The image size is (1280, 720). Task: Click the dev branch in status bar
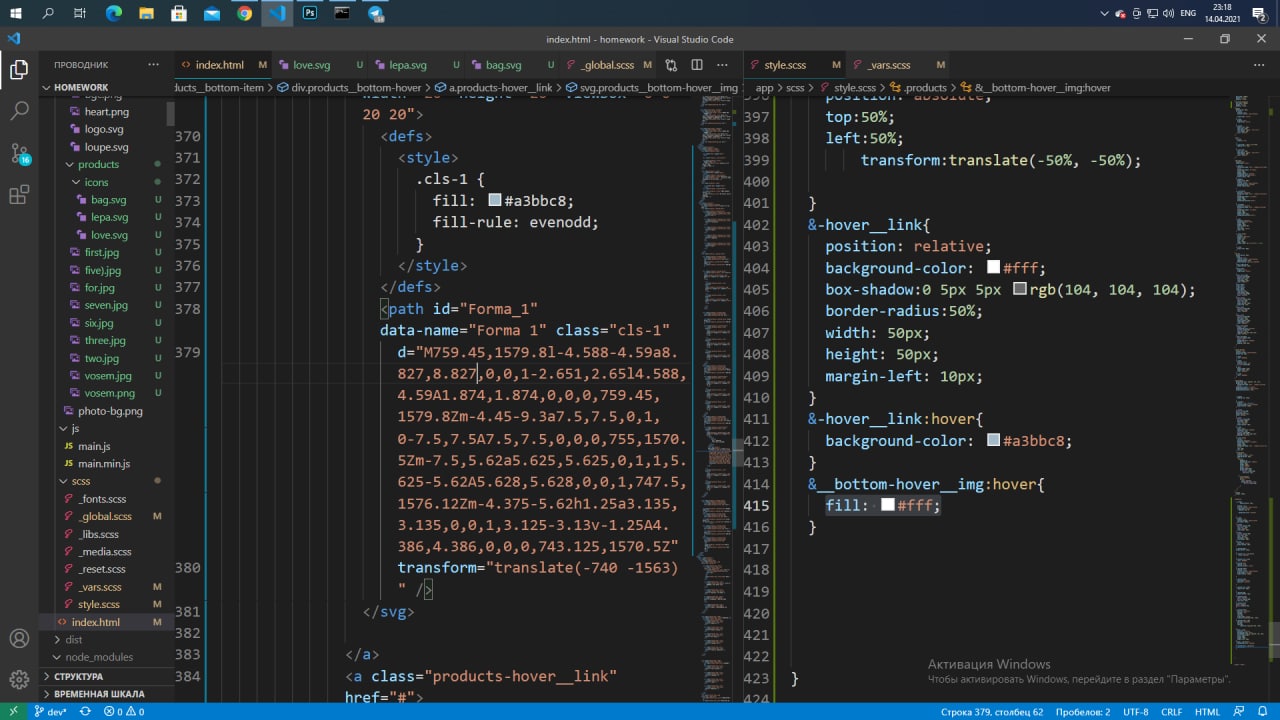tap(51, 712)
